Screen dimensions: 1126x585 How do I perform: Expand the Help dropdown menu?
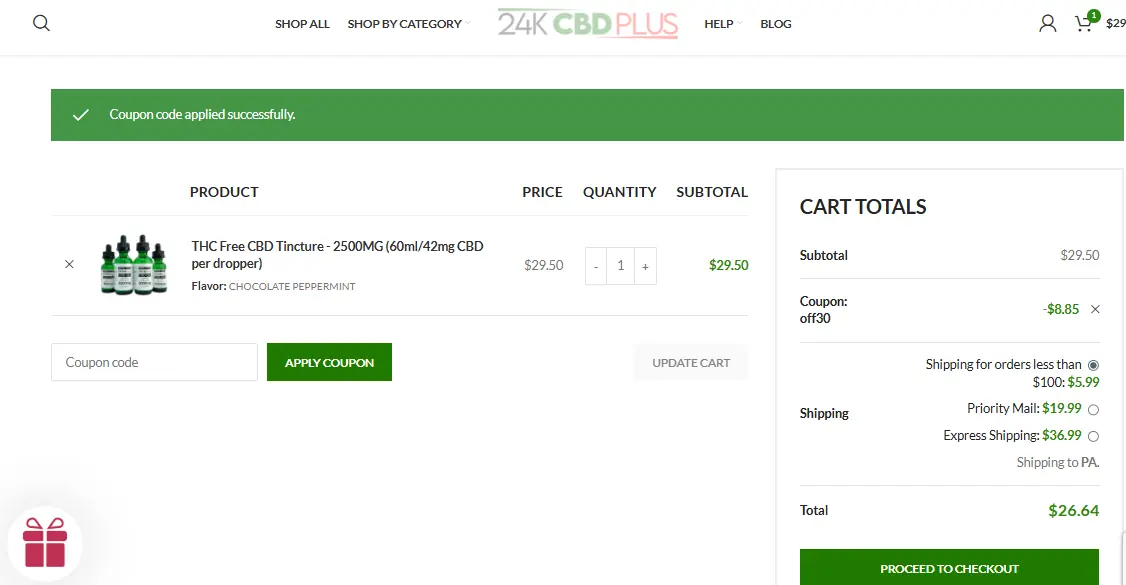(x=719, y=24)
